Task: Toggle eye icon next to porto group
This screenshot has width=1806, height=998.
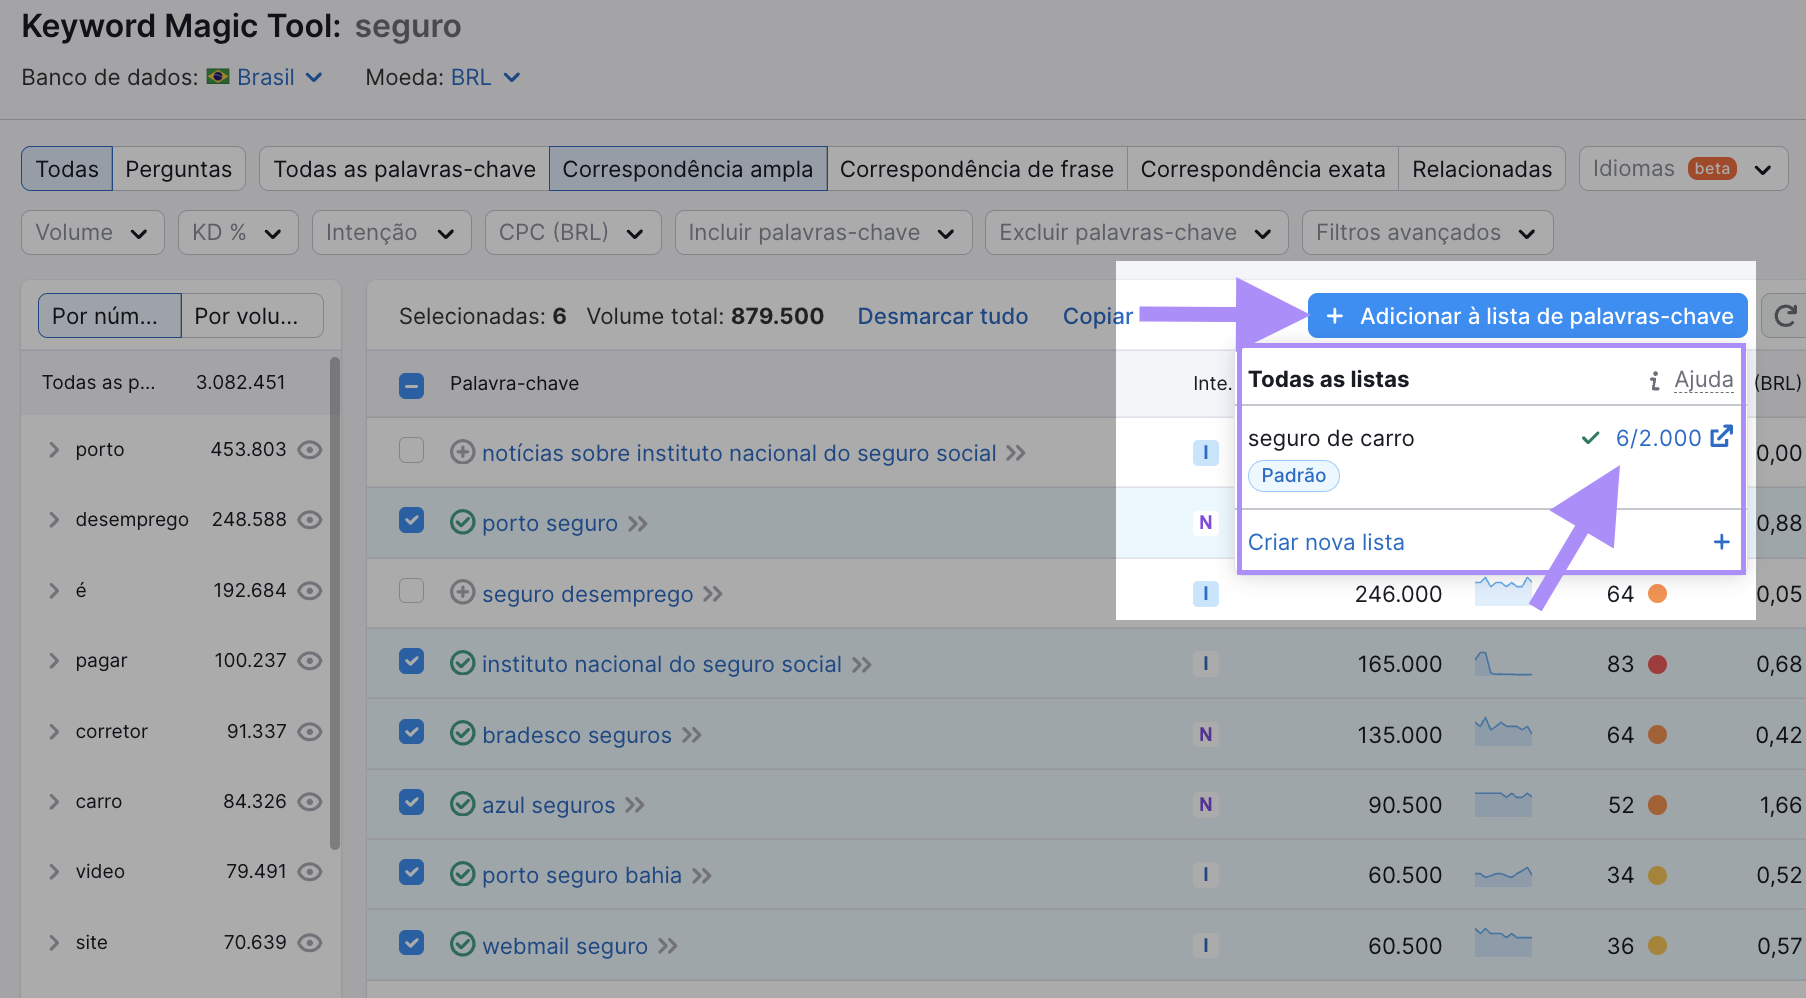Action: coord(310,450)
